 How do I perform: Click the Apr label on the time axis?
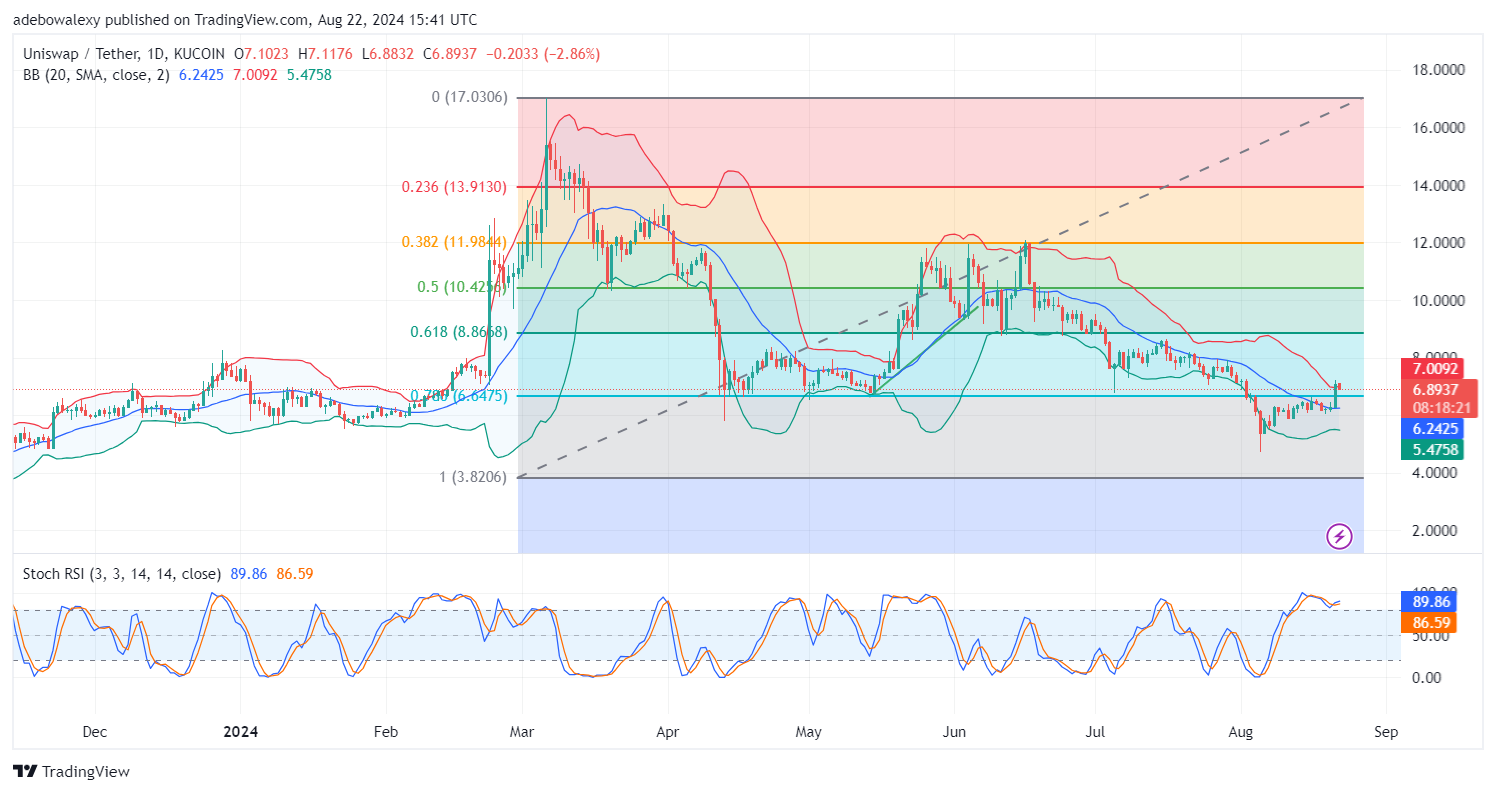pos(666,731)
